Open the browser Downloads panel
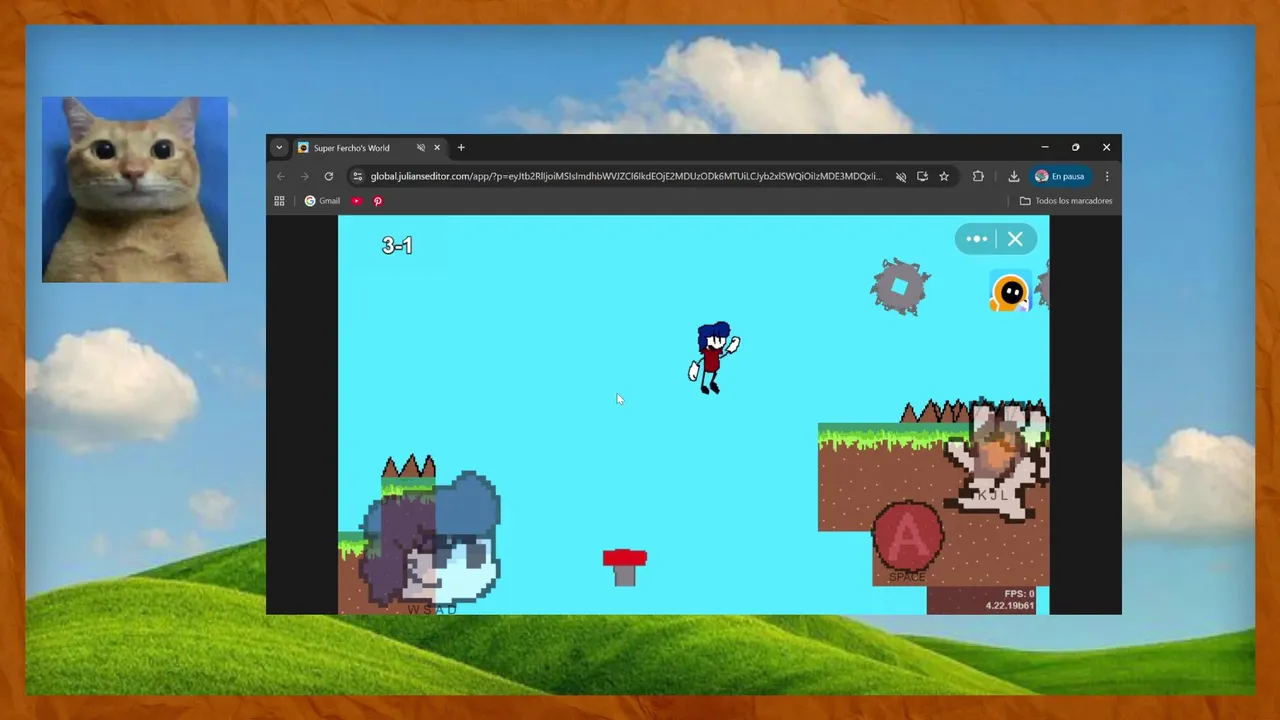This screenshot has height=720, width=1280. coord(1013,176)
